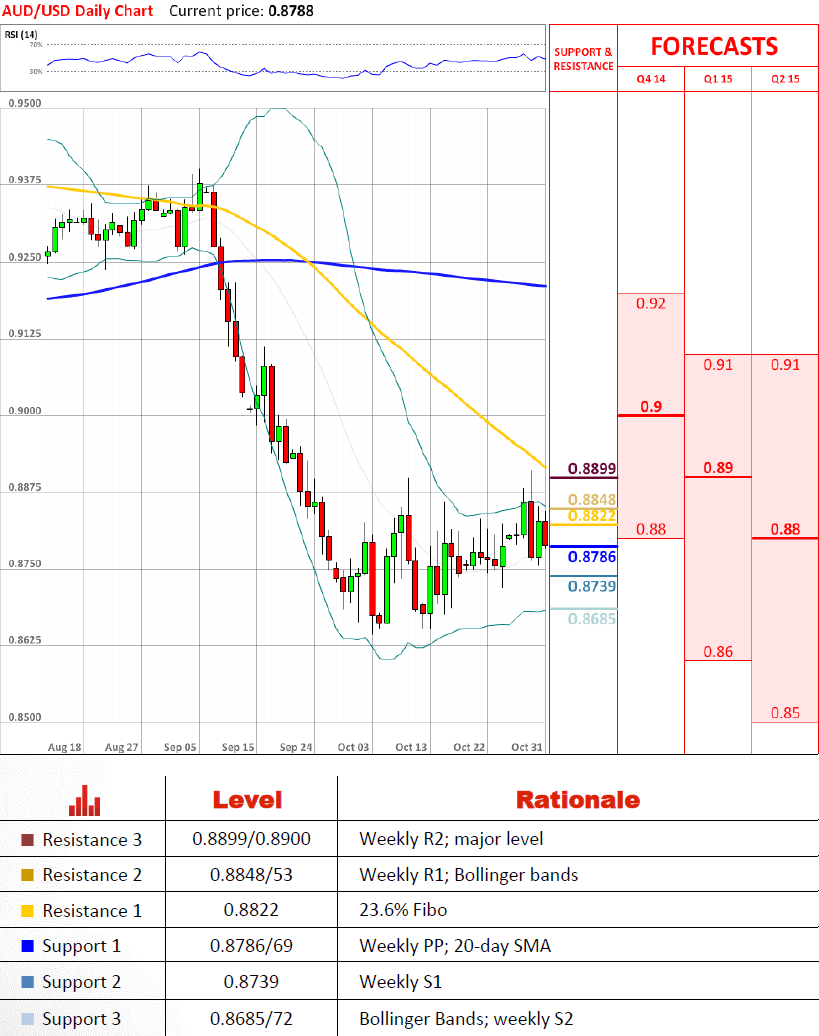Select the AUD/USD Daily Chart title
Image resolution: width=819 pixels, height=1036 pixels.
pos(77,11)
